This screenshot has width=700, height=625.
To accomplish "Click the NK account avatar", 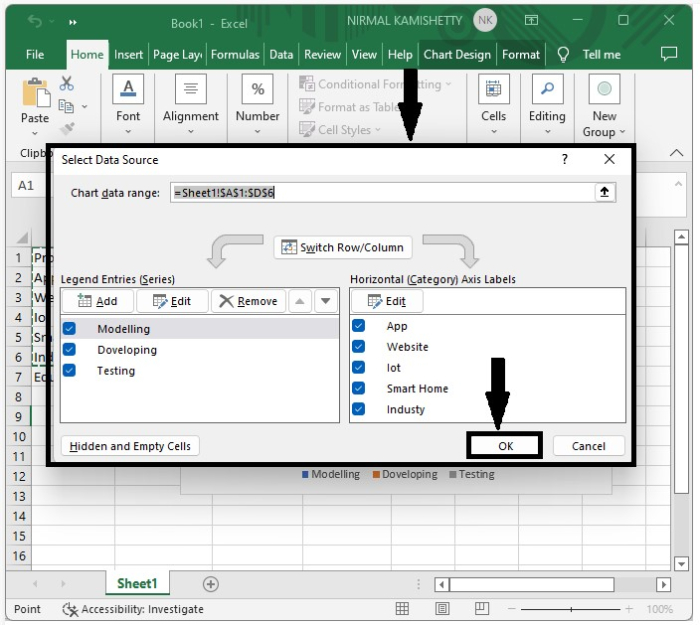I will (x=485, y=20).
